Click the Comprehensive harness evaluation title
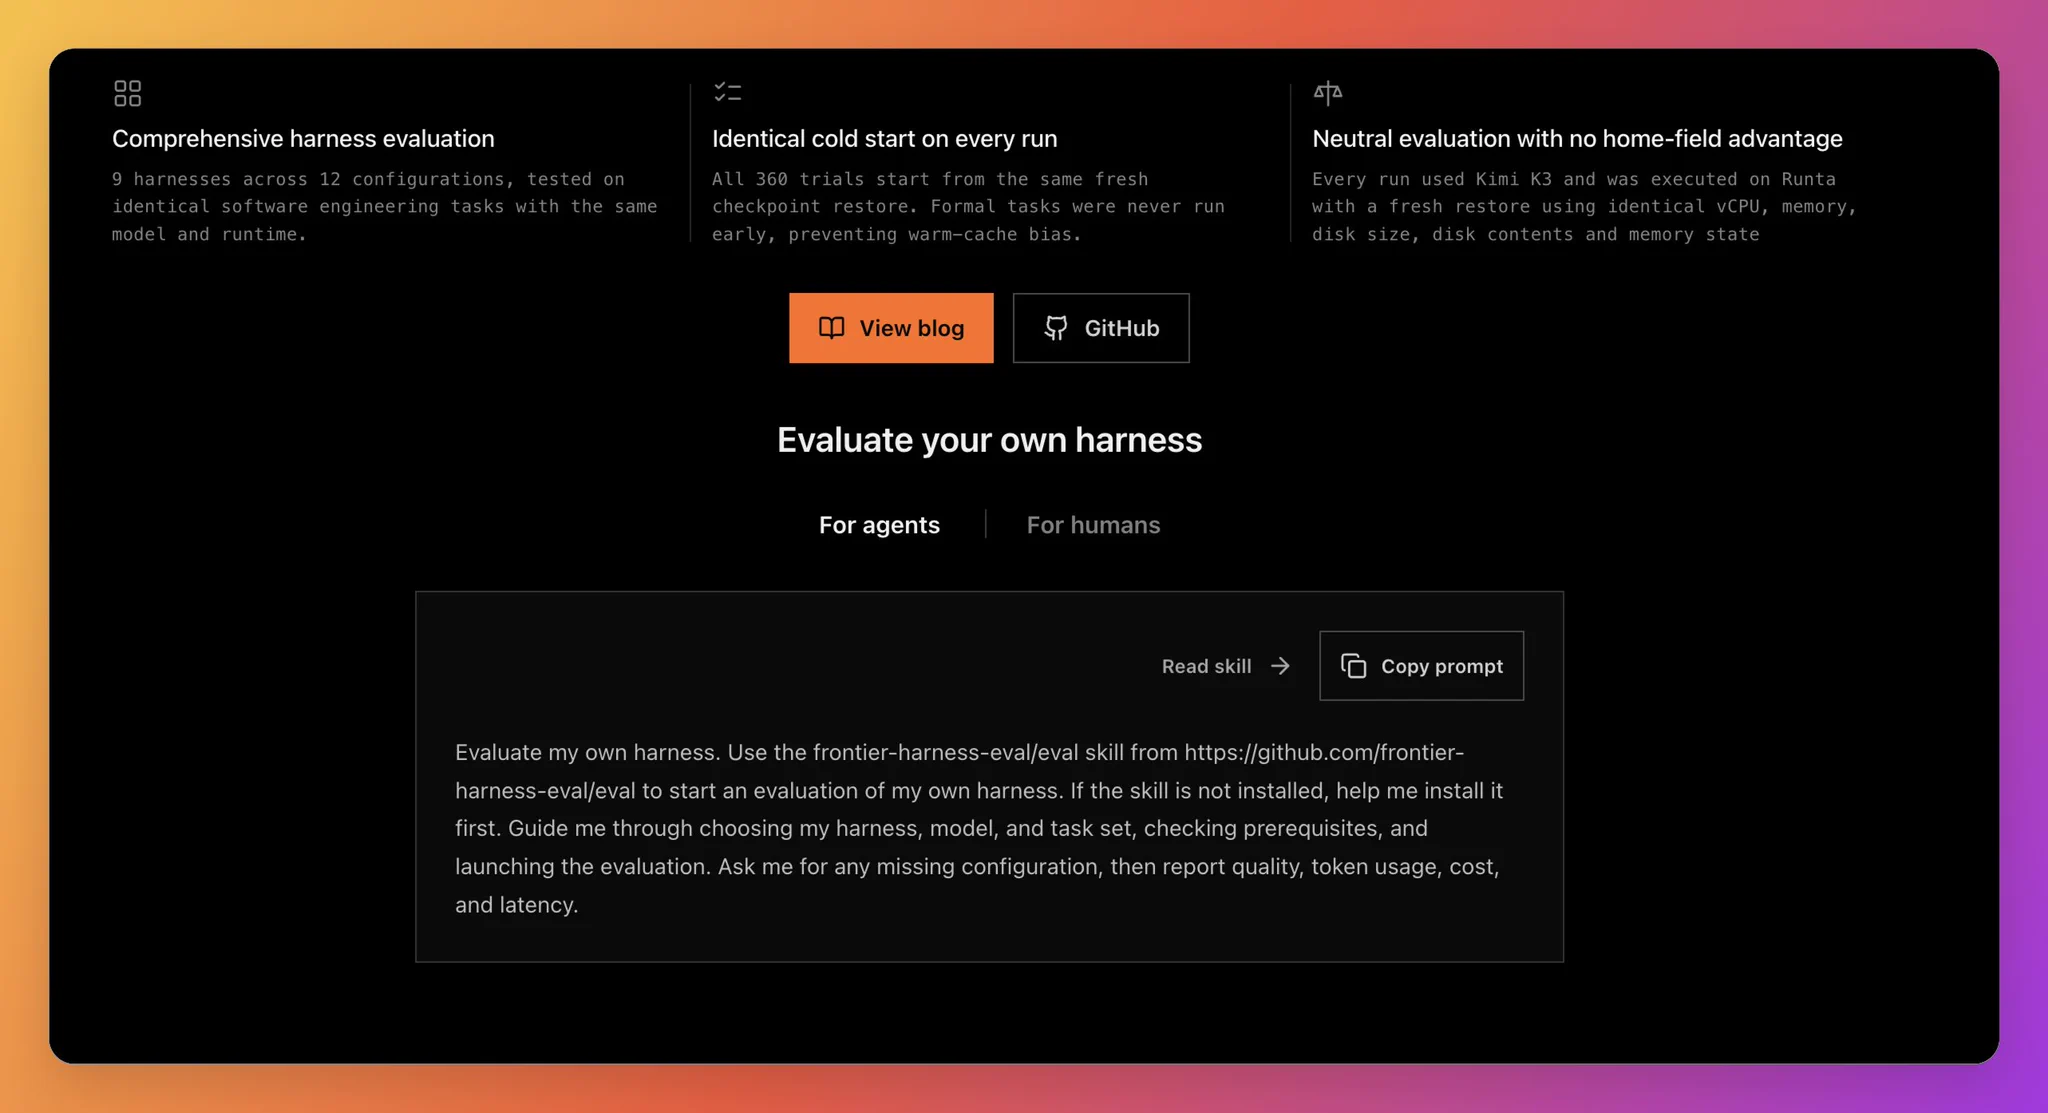 coord(303,138)
